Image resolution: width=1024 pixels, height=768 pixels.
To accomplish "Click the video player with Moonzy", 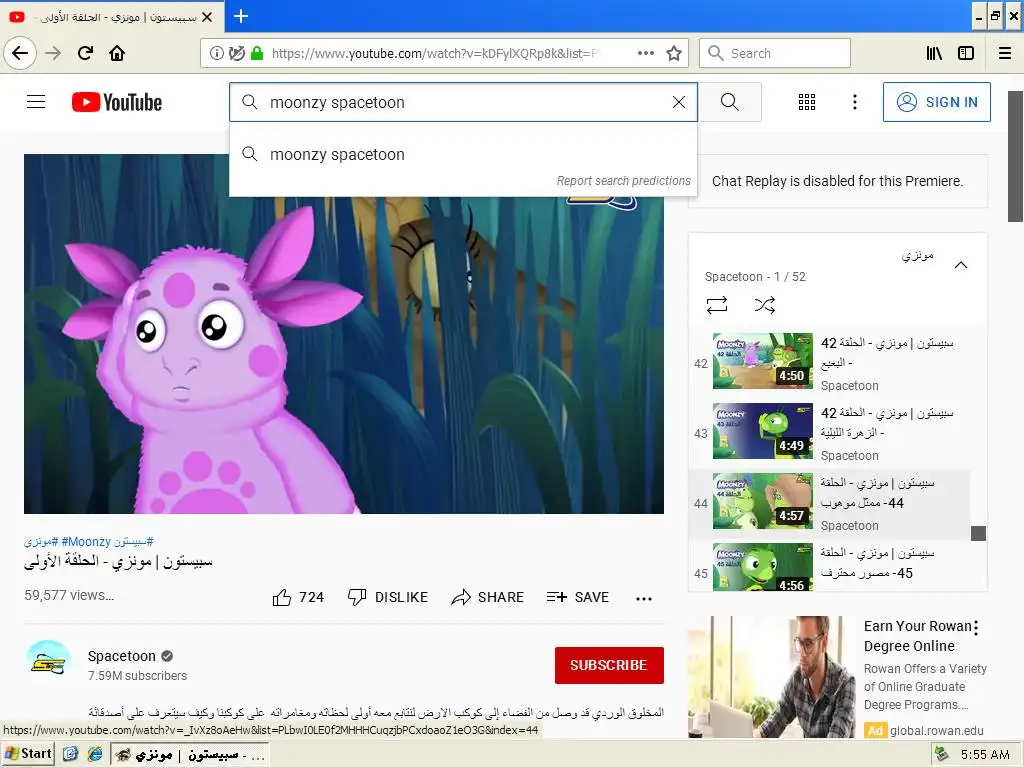I will pyautogui.click(x=344, y=334).
